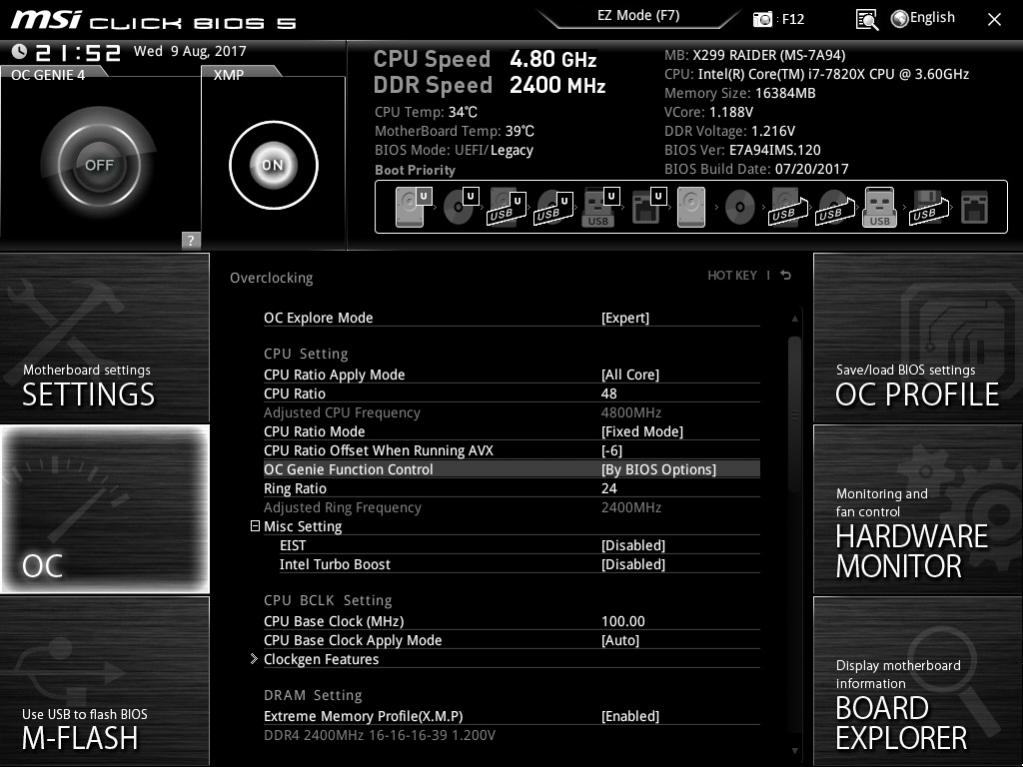Open AVX ratio offset -6 value
Viewport: 1023px width, 767px height.
coord(611,450)
